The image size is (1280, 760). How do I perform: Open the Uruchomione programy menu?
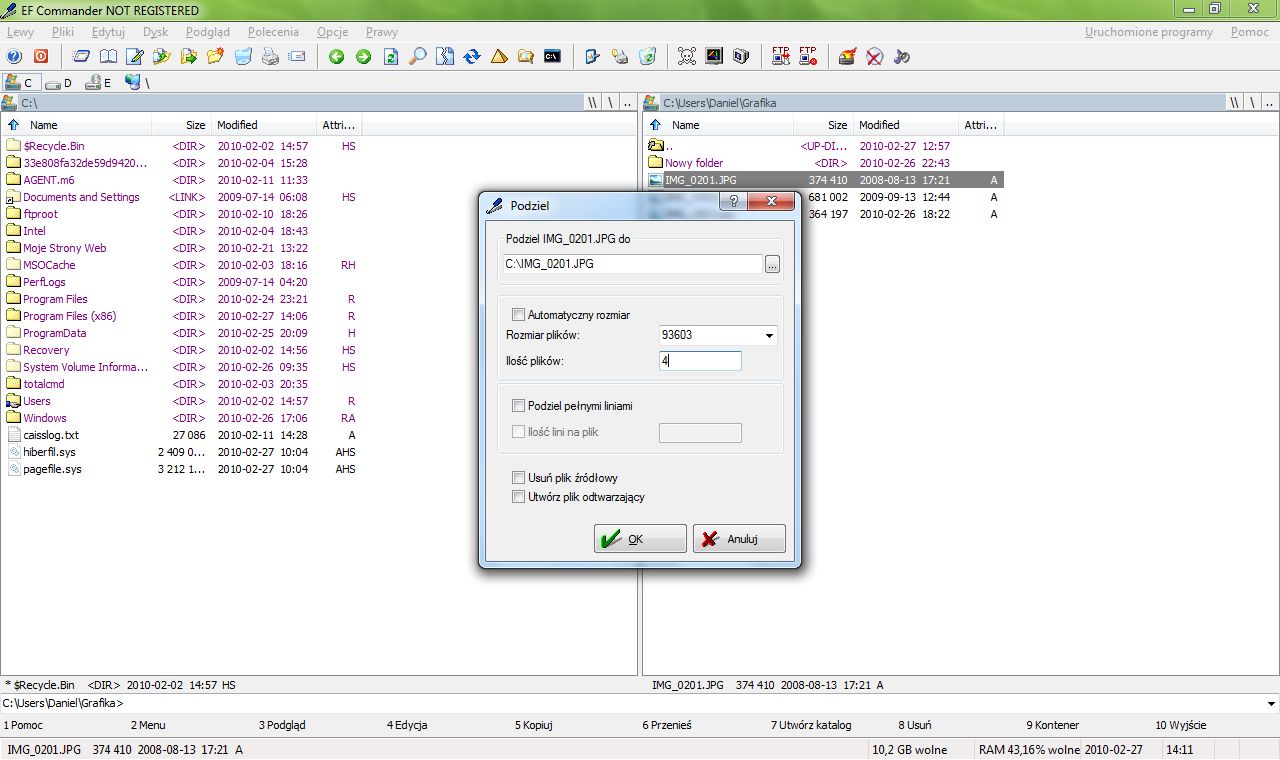1149,32
